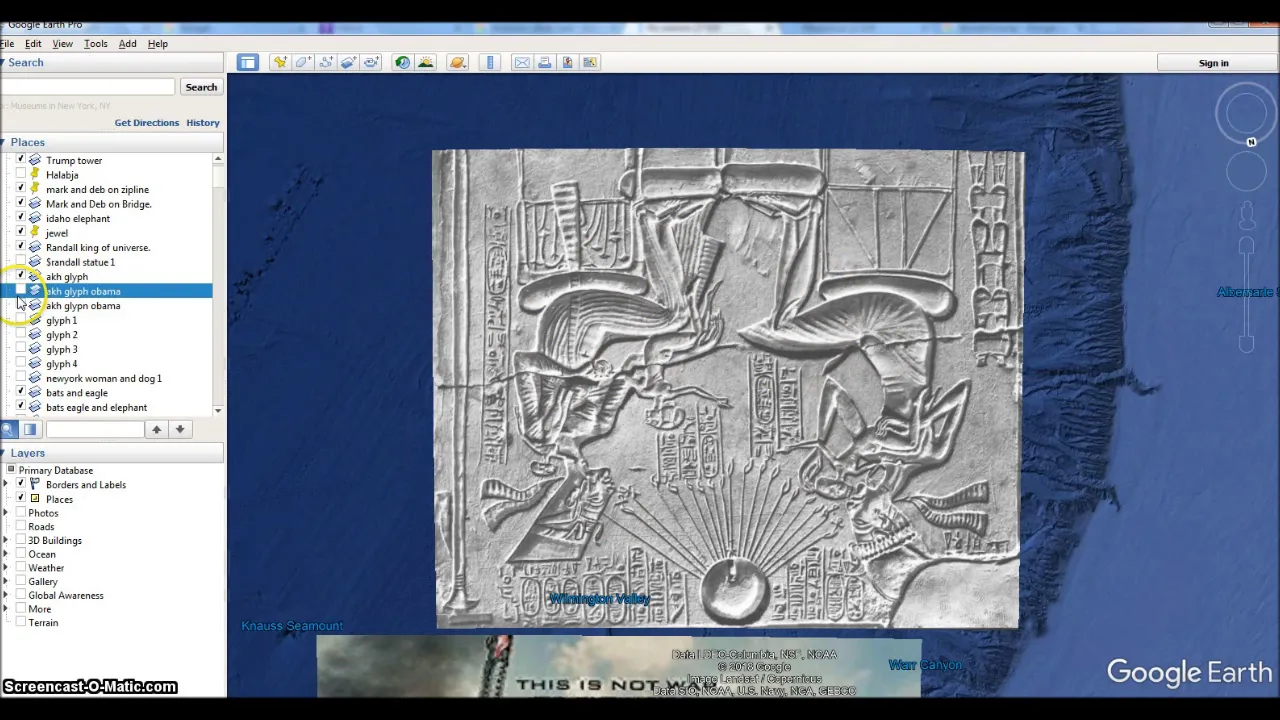Open the ruler measurement tool

[x=490, y=62]
